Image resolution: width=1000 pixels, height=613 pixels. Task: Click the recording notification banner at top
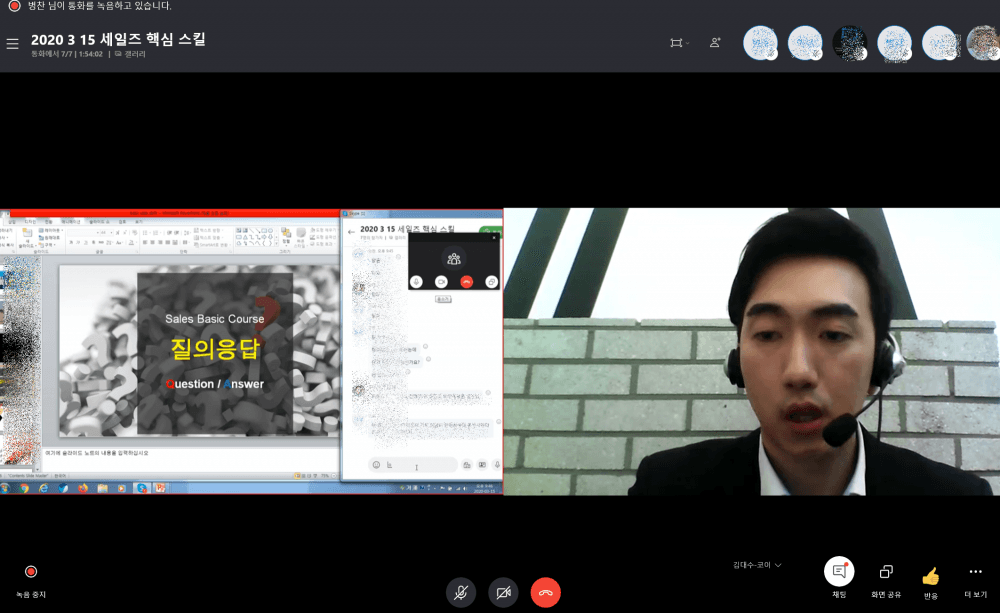click(x=90, y=6)
